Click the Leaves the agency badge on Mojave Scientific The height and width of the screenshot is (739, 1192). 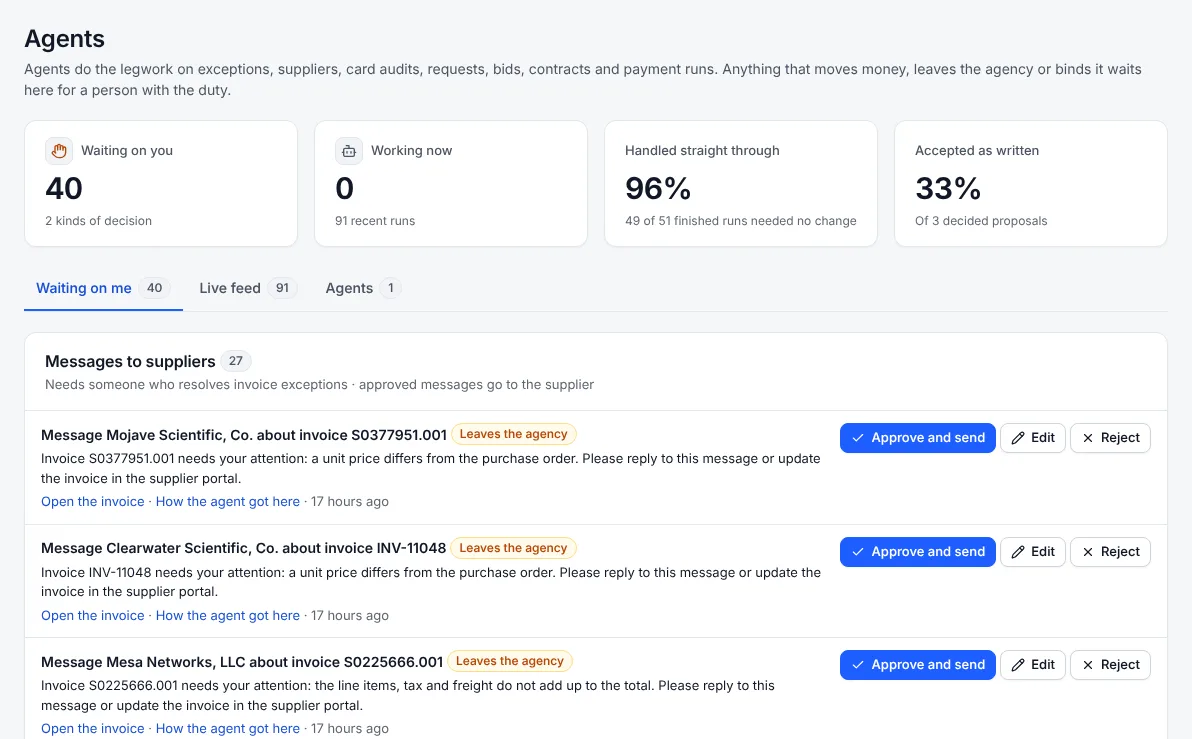pyautogui.click(x=514, y=434)
